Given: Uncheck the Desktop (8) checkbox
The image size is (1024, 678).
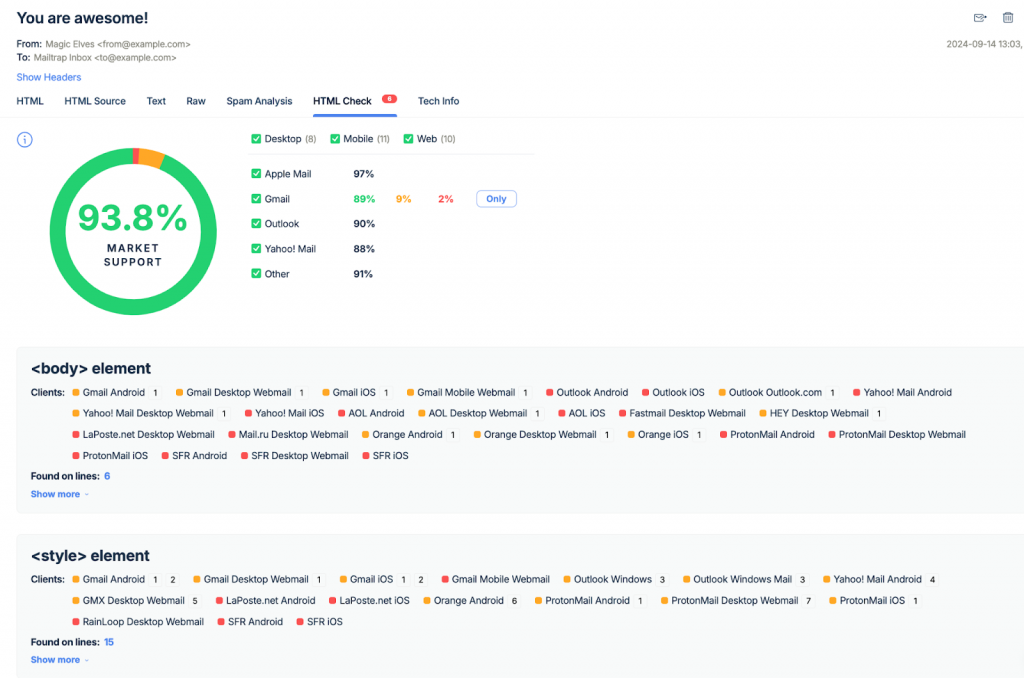Looking at the screenshot, I should coord(257,139).
